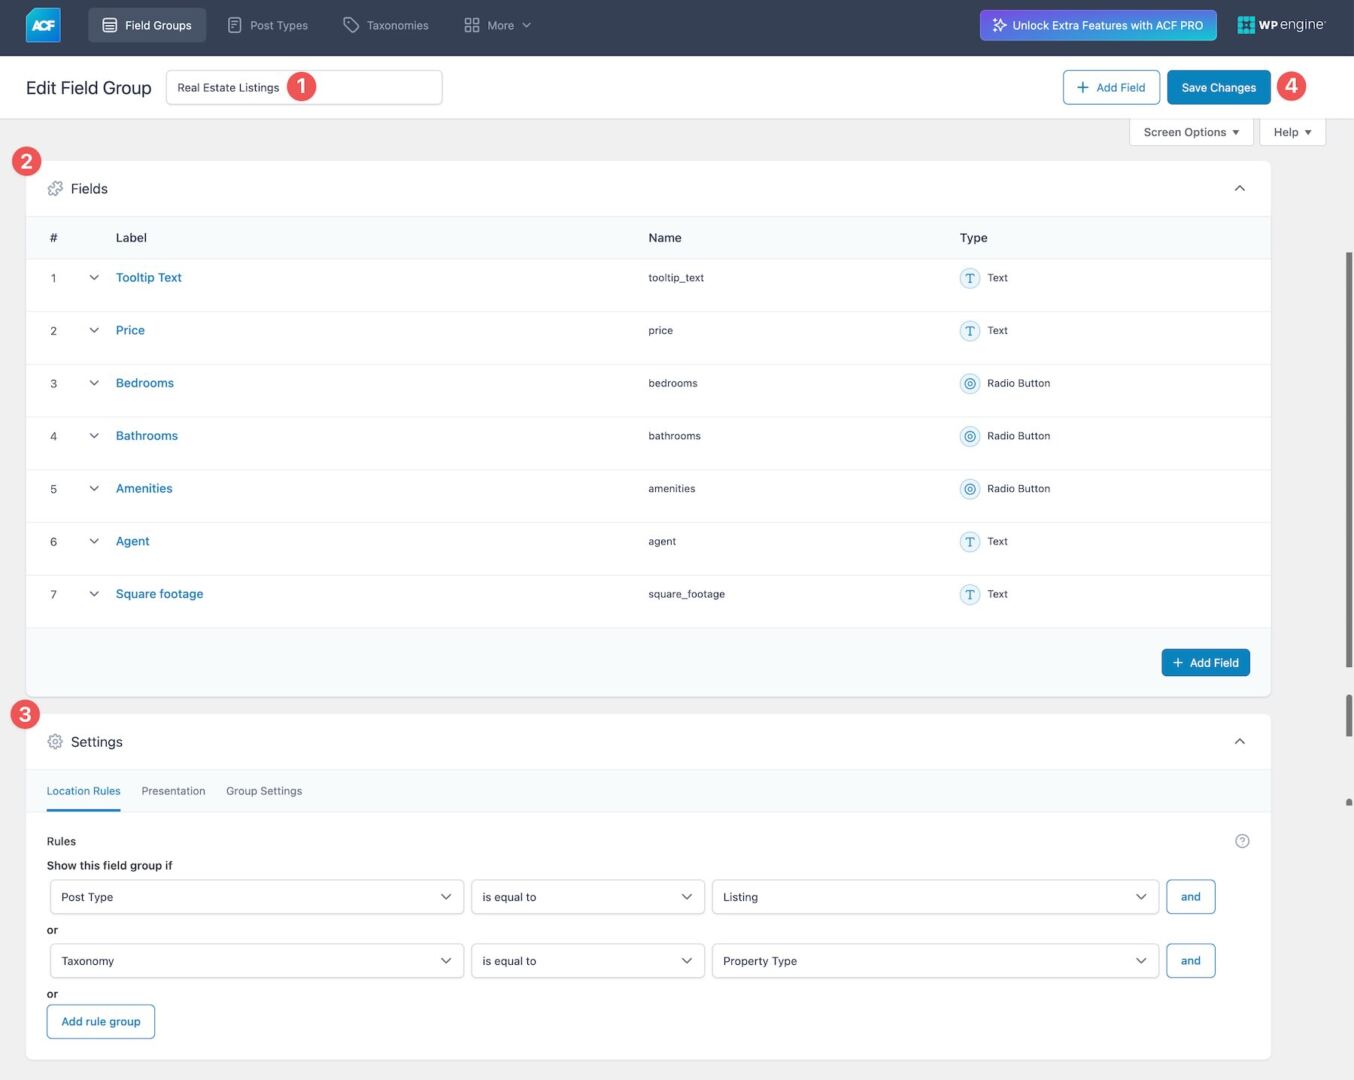Open the Amenities field link
The height and width of the screenshot is (1080, 1354).
tap(144, 489)
